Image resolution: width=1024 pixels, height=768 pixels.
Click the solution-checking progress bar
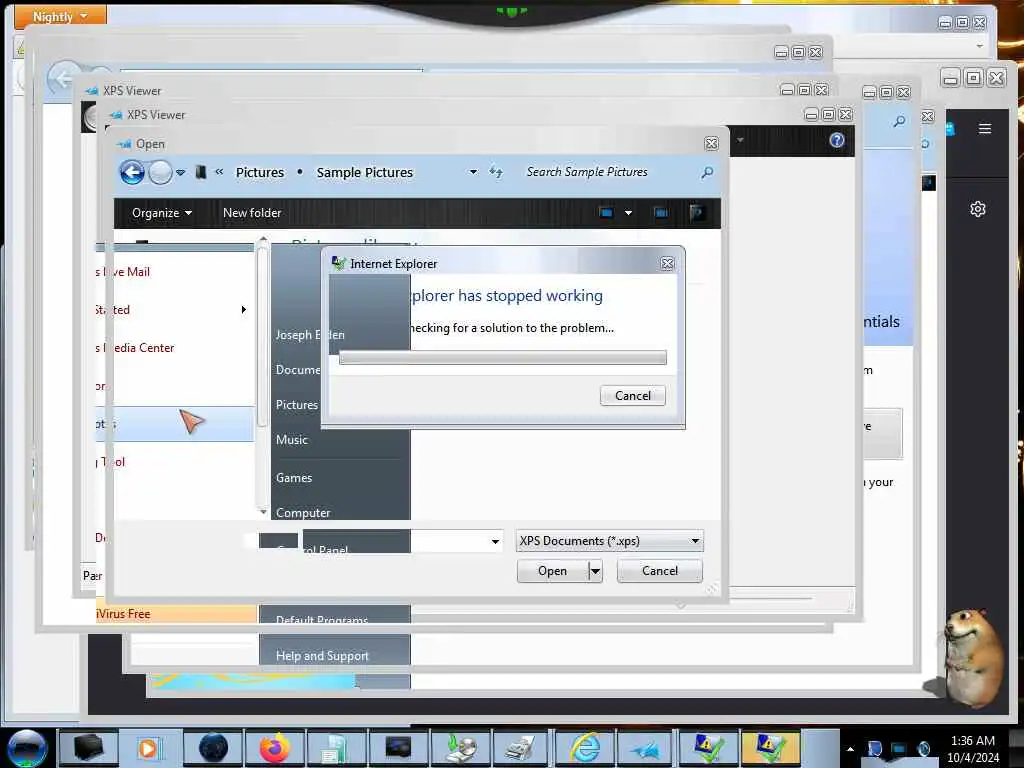click(503, 357)
